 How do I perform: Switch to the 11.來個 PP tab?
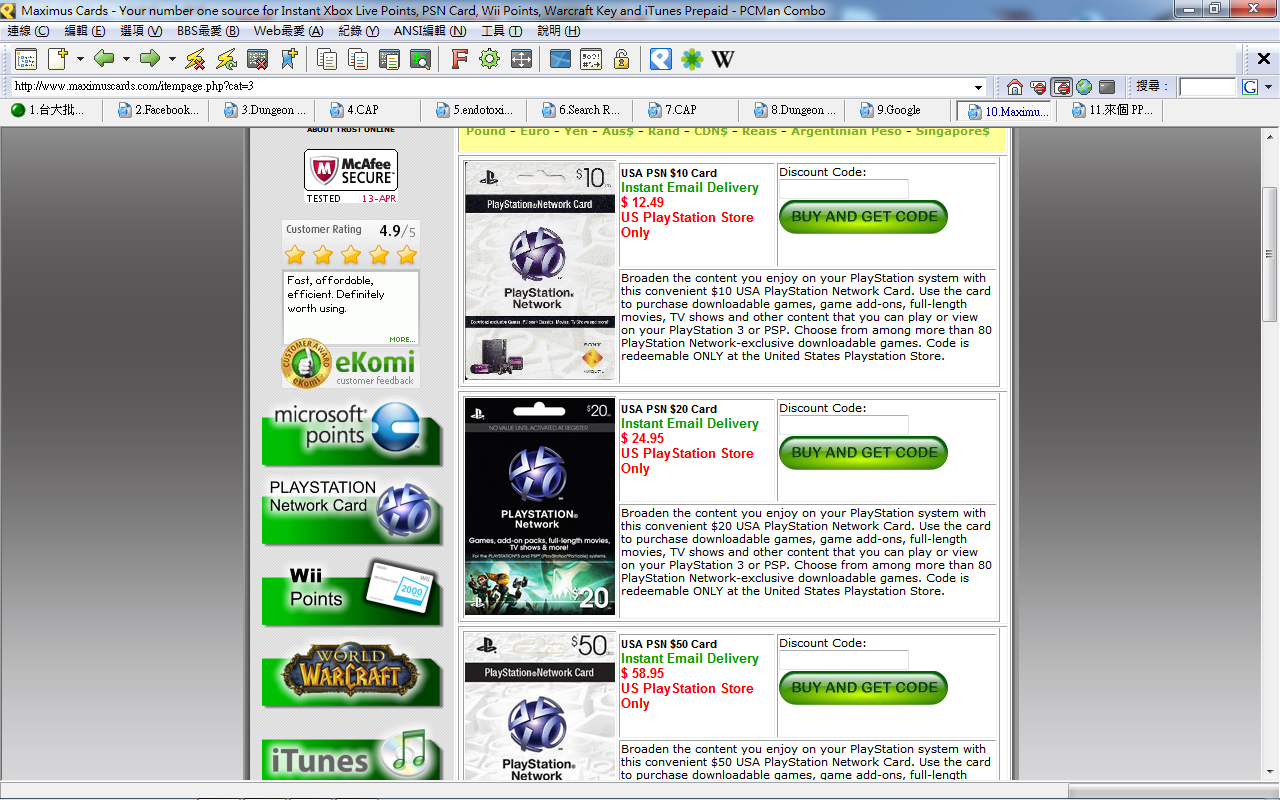1113,110
